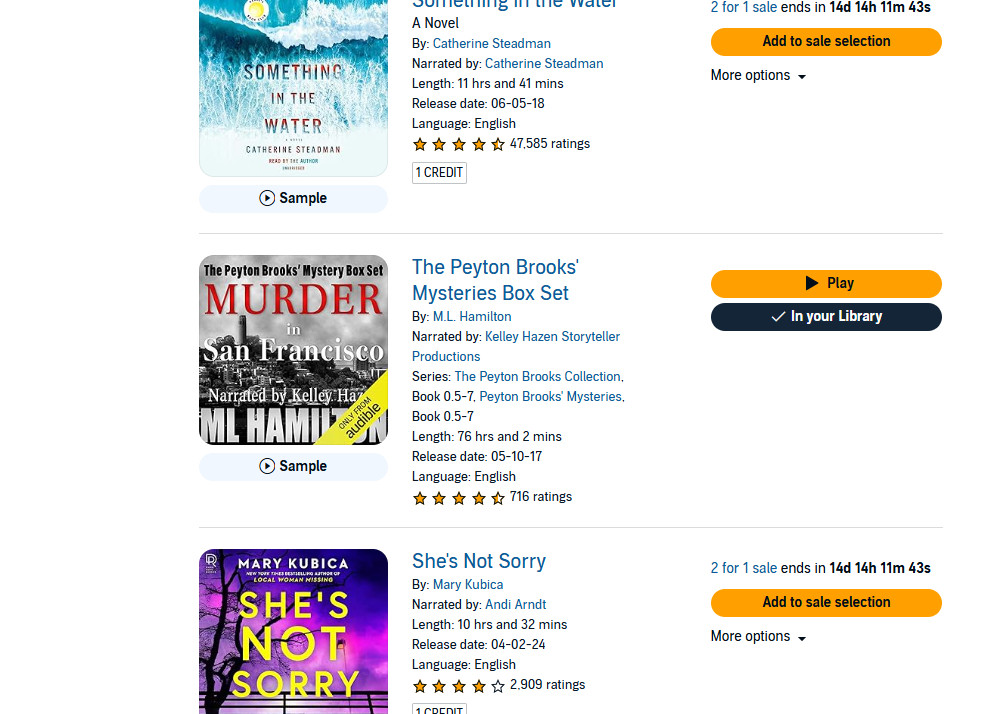Open Something in the Water cover image

pyautogui.click(x=293, y=88)
